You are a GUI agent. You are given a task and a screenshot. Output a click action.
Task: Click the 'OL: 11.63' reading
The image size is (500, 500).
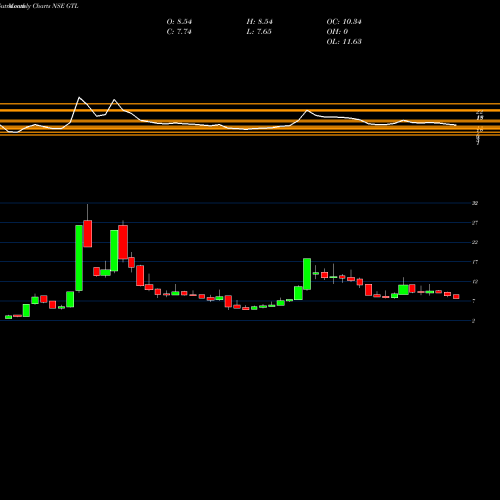pyautogui.click(x=344, y=42)
